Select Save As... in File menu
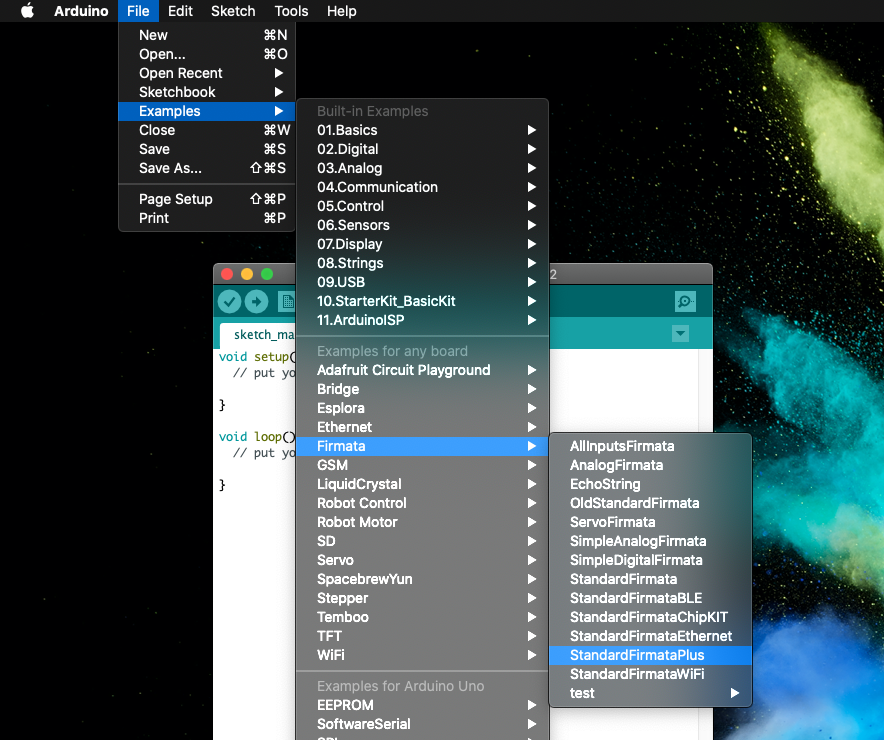The height and width of the screenshot is (740, 884). tap(170, 168)
